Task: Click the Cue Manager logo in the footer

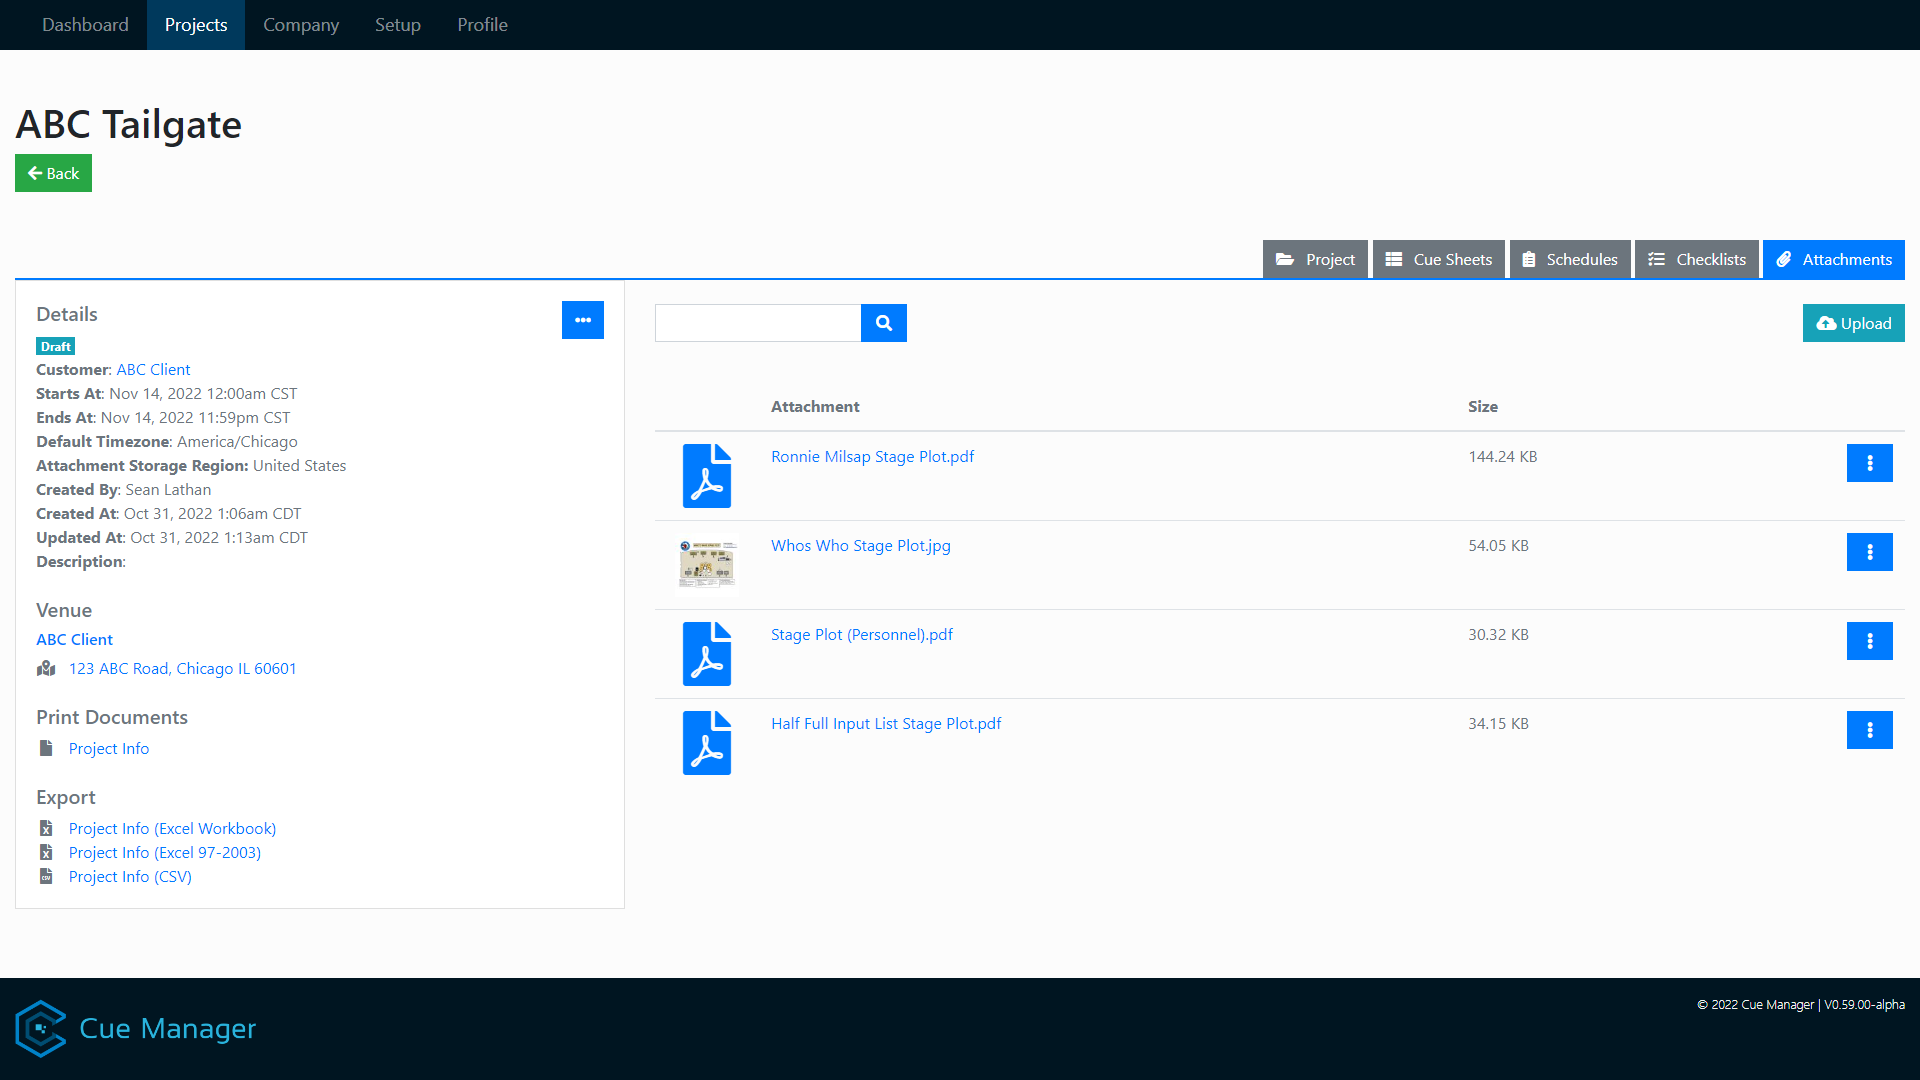Action: point(41,1028)
